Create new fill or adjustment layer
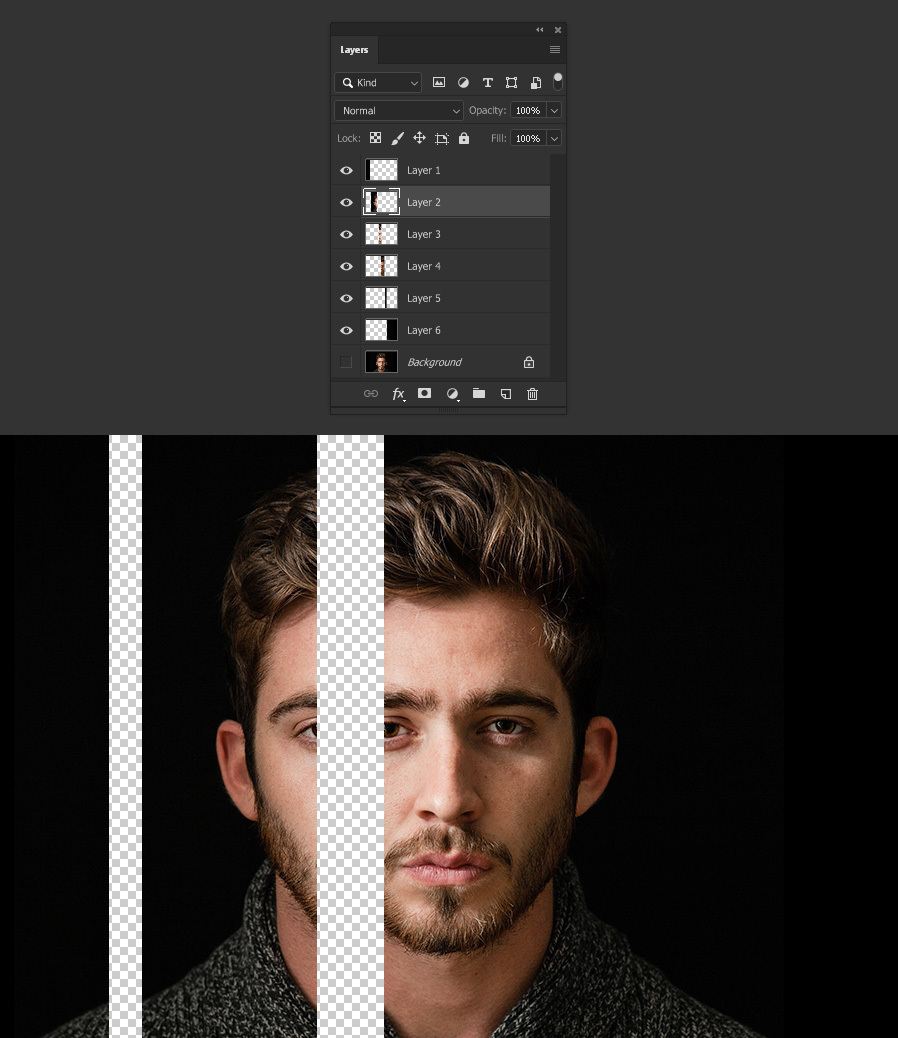The height and width of the screenshot is (1038, 898). [452, 394]
